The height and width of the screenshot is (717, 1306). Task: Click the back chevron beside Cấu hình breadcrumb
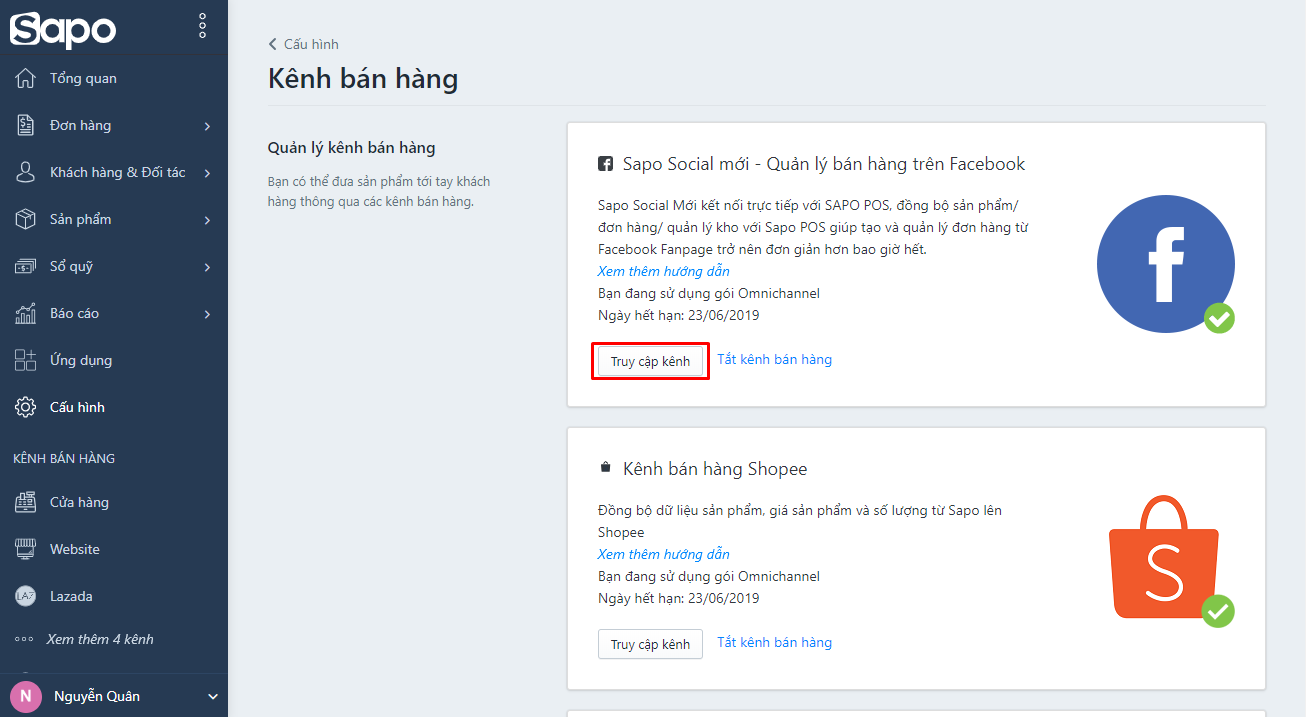click(x=272, y=44)
